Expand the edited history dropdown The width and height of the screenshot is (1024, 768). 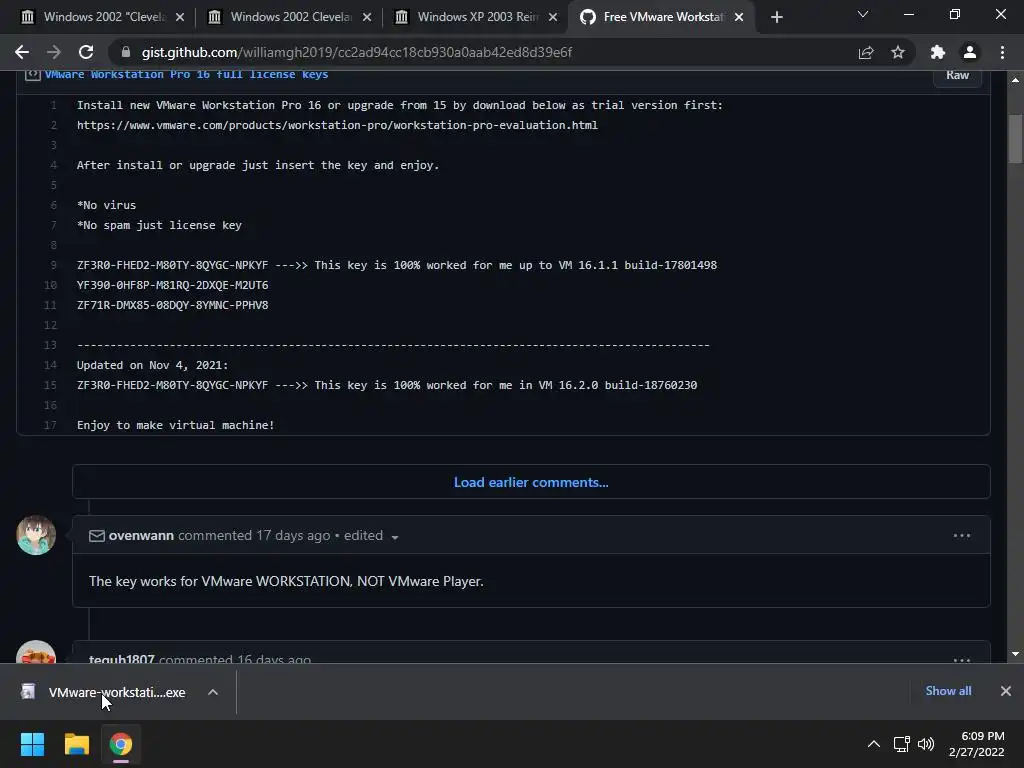pos(371,536)
